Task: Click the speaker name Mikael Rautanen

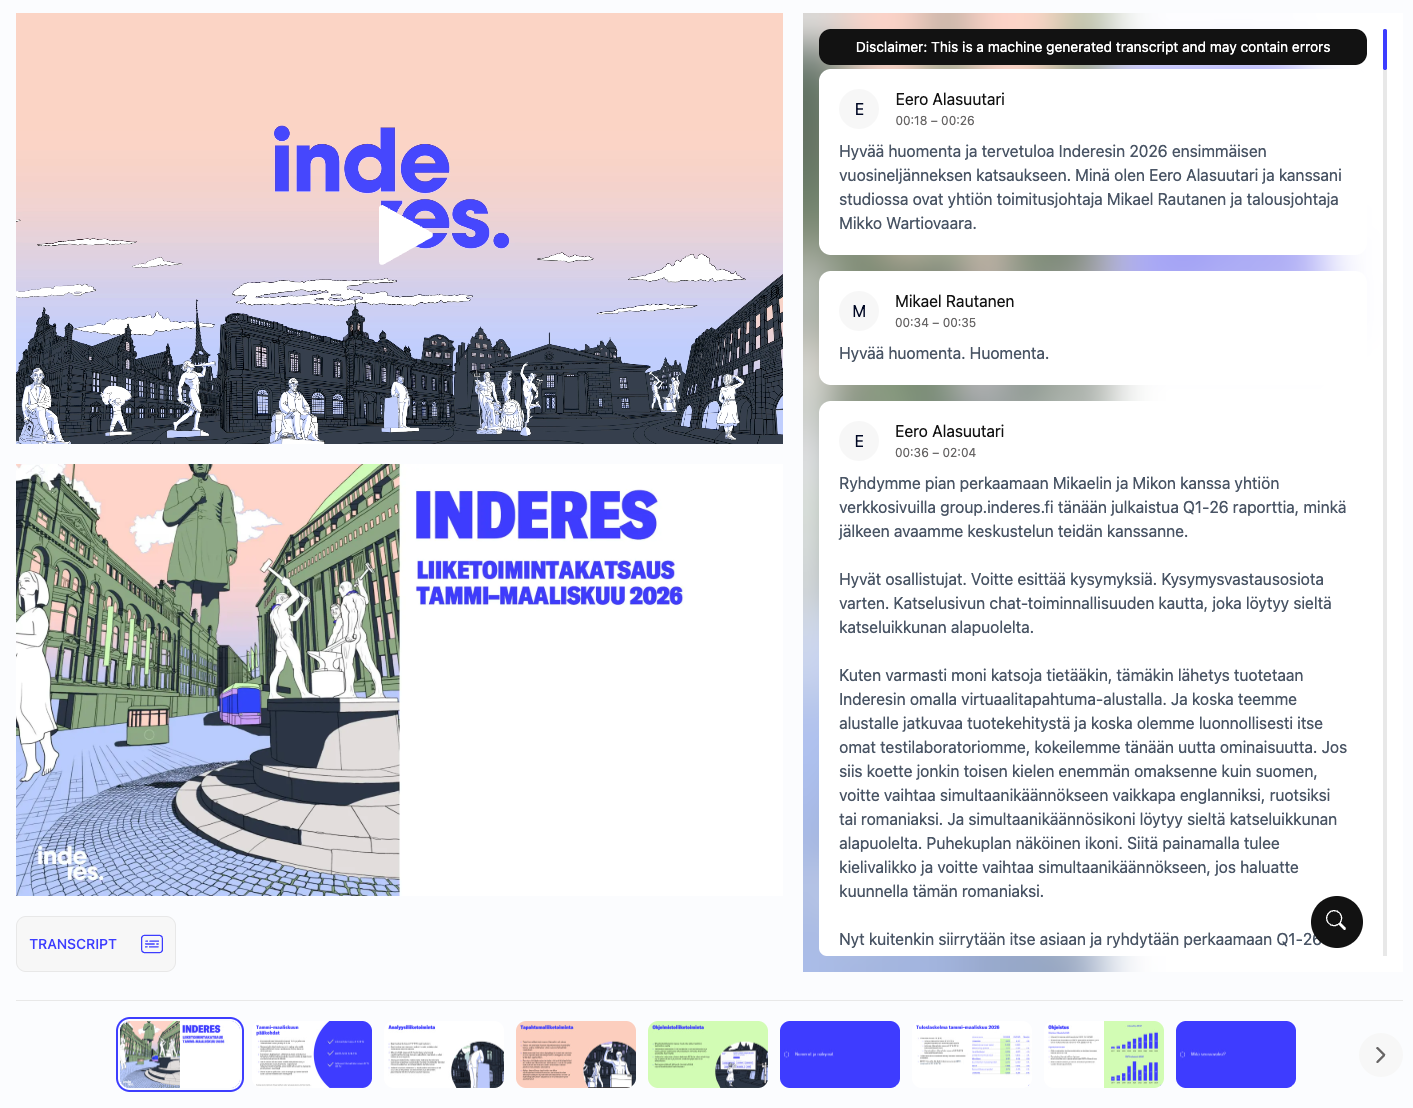Action: click(x=954, y=301)
